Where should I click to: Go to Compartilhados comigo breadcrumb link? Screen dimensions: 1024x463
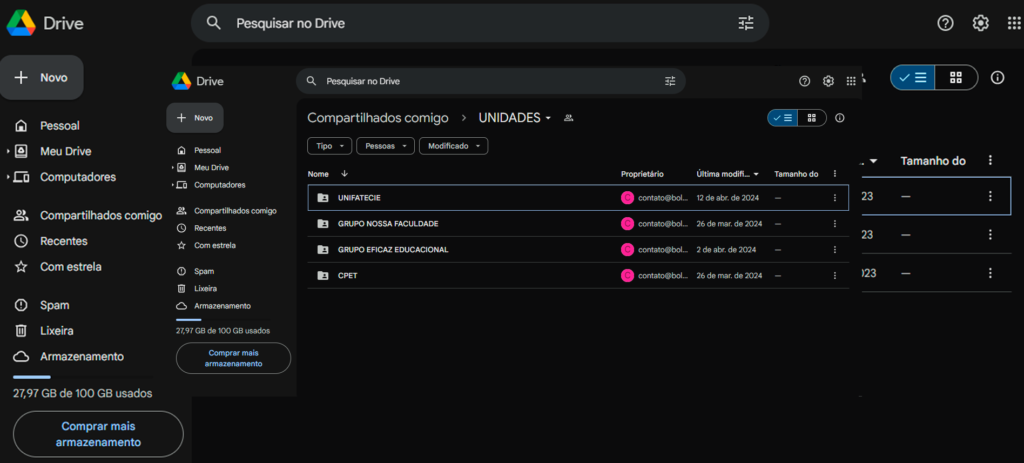(378, 118)
